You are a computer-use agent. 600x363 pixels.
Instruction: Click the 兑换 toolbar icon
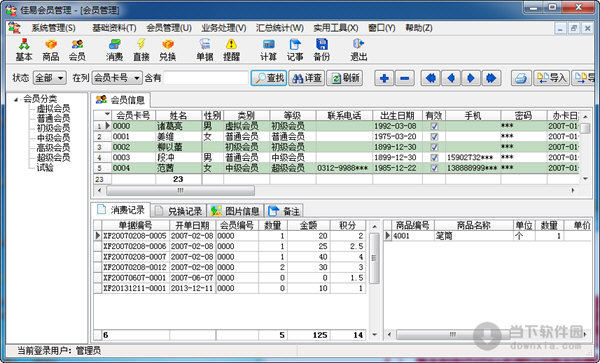pos(168,50)
